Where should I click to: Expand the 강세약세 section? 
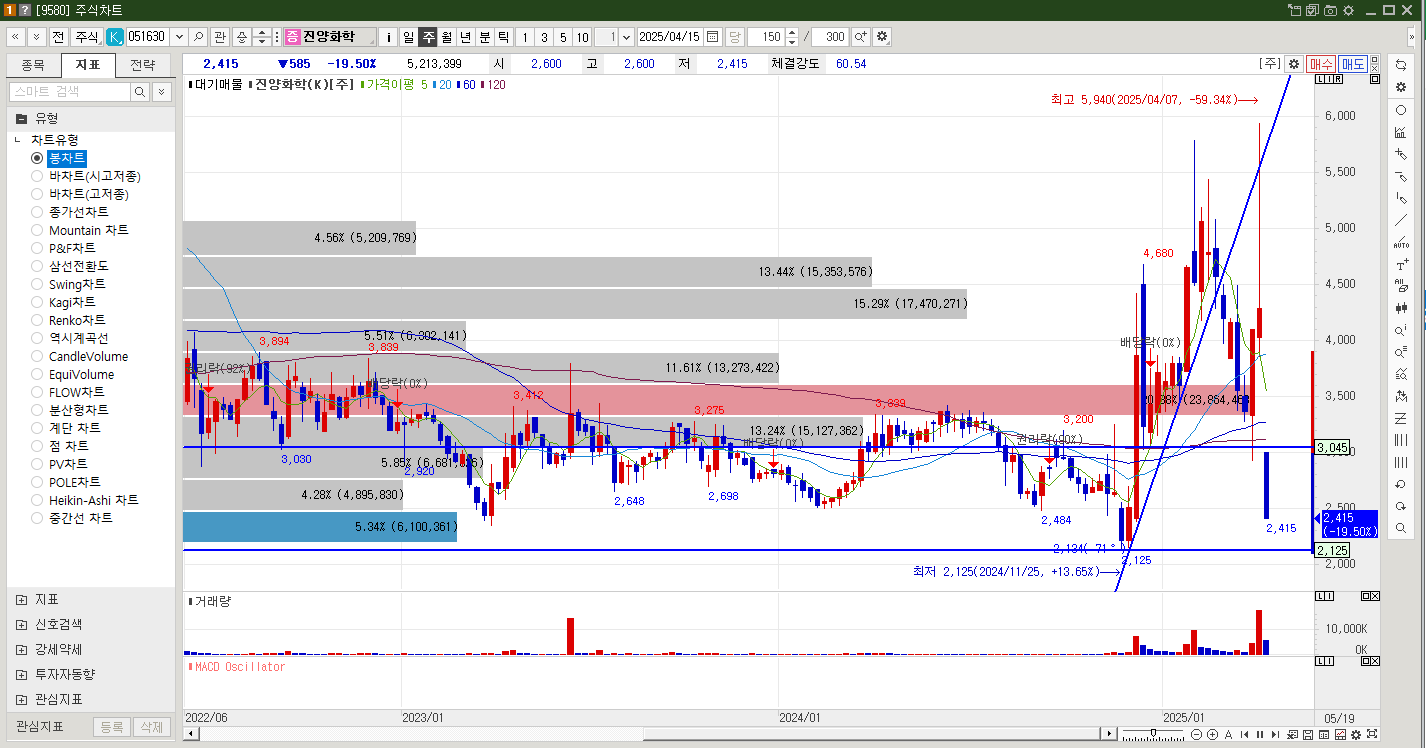[22, 649]
